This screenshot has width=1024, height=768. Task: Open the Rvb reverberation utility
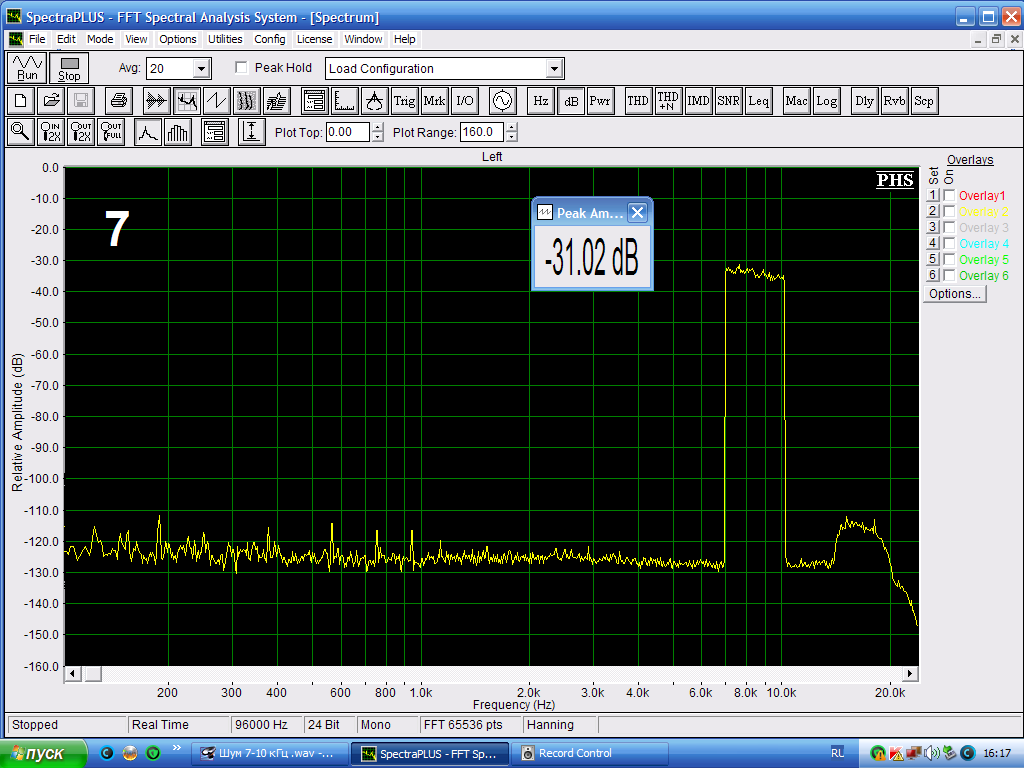(x=894, y=101)
